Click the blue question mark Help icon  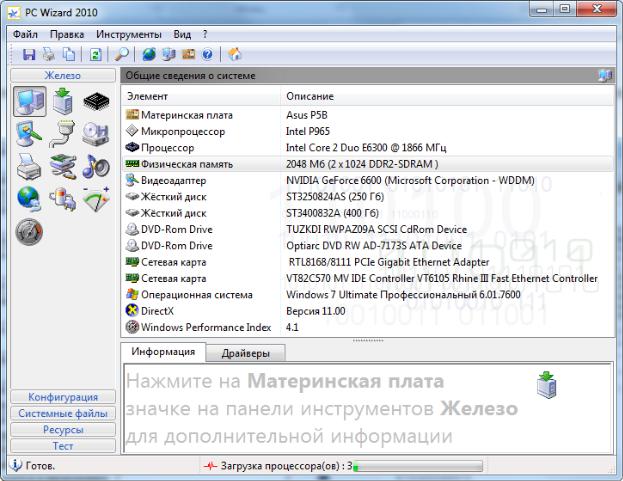pos(207,54)
